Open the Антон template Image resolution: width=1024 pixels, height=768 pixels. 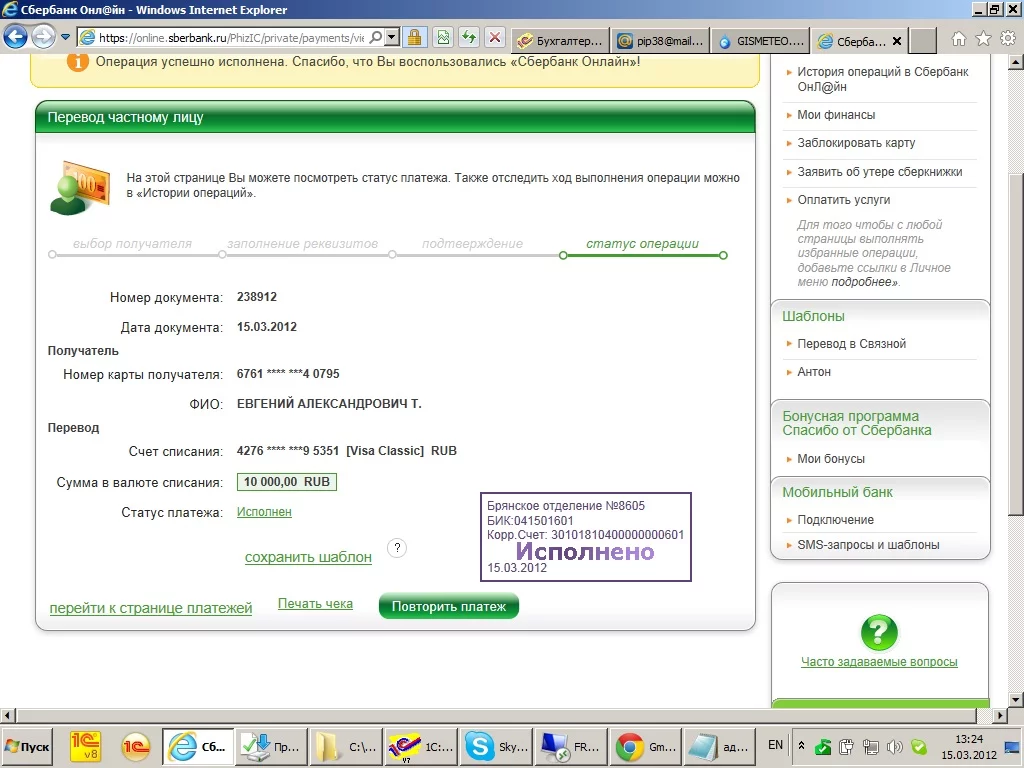point(814,372)
